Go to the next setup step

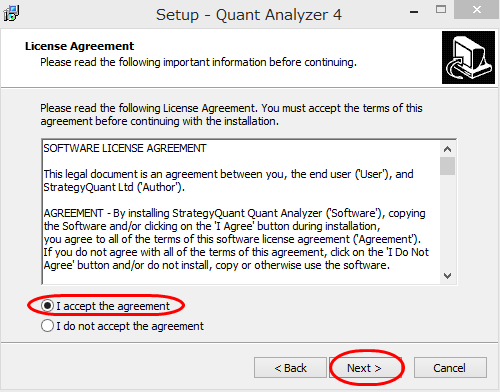(x=365, y=368)
